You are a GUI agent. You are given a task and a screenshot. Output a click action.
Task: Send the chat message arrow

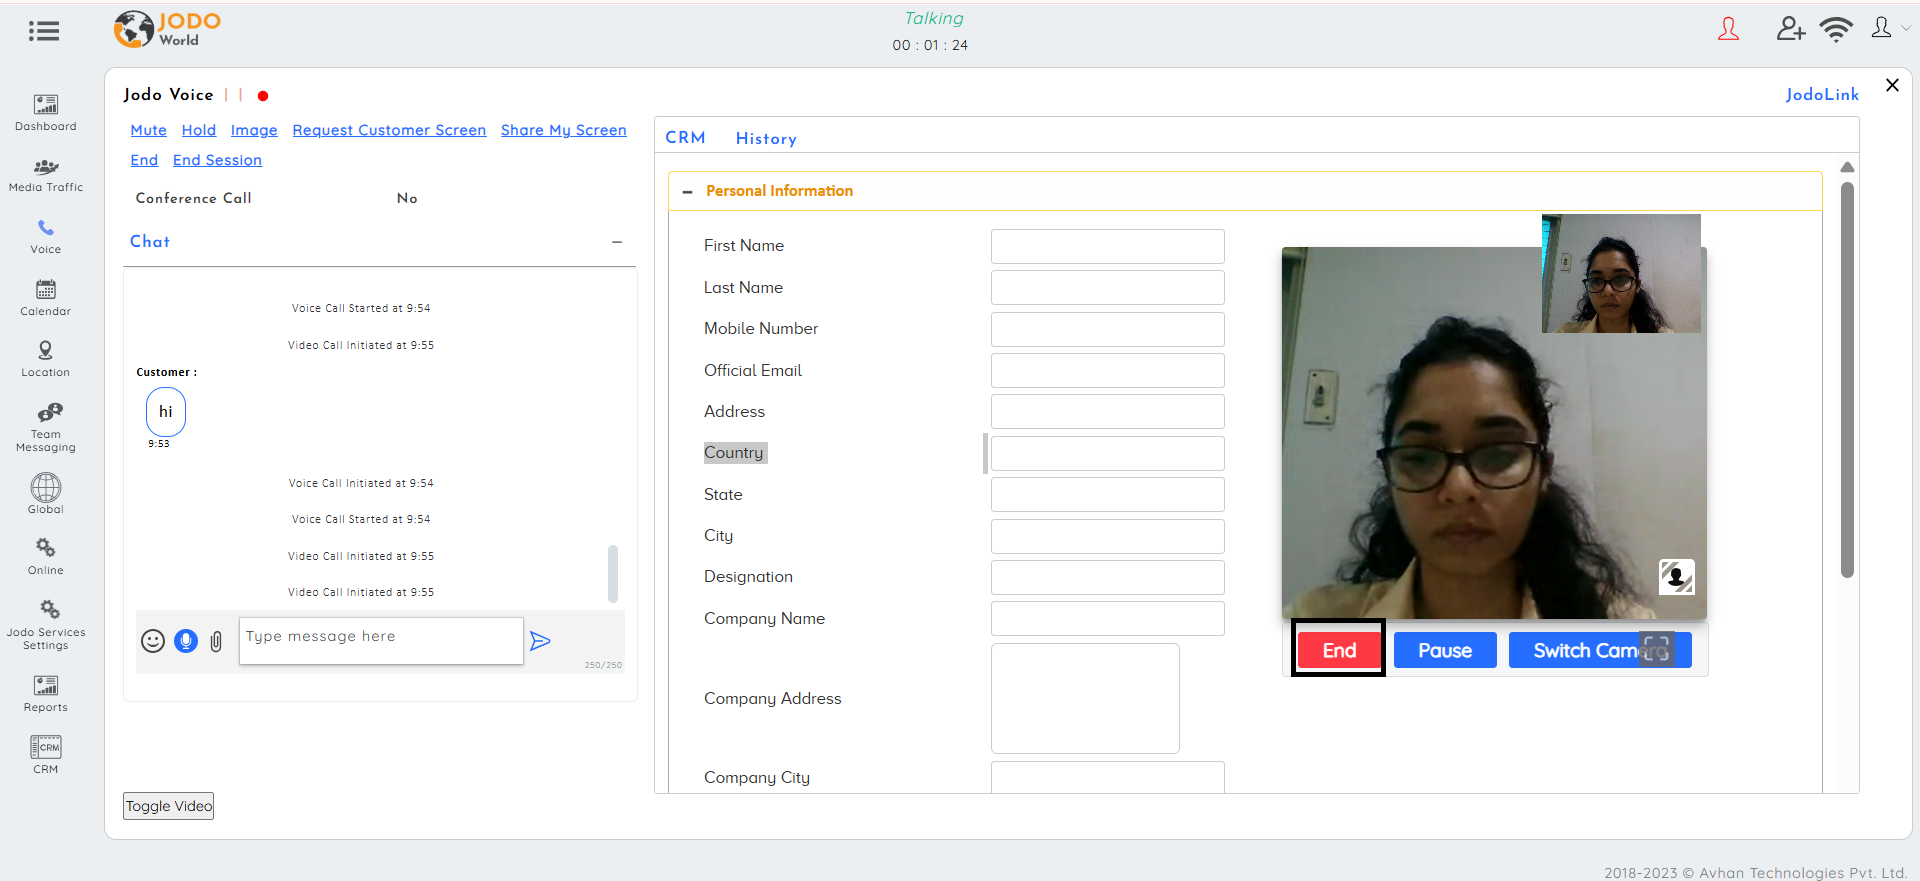[540, 641]
